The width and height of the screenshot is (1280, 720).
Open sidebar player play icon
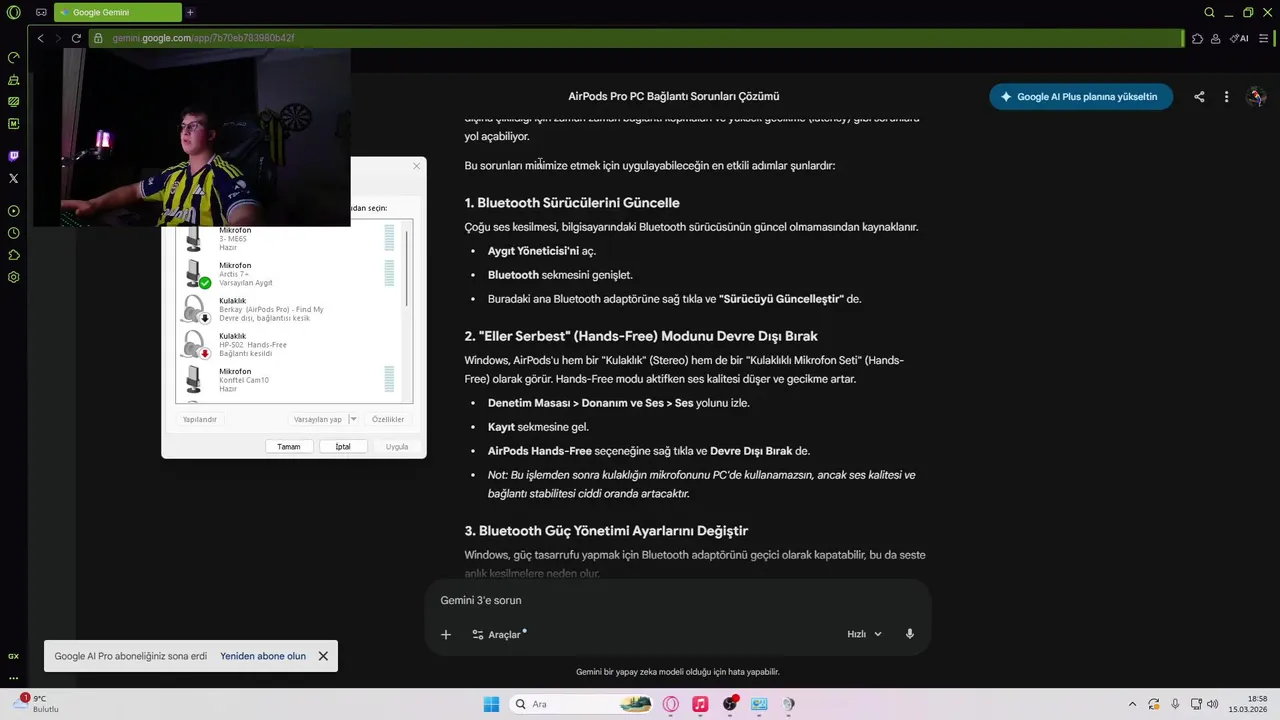(x=13, y=211)
